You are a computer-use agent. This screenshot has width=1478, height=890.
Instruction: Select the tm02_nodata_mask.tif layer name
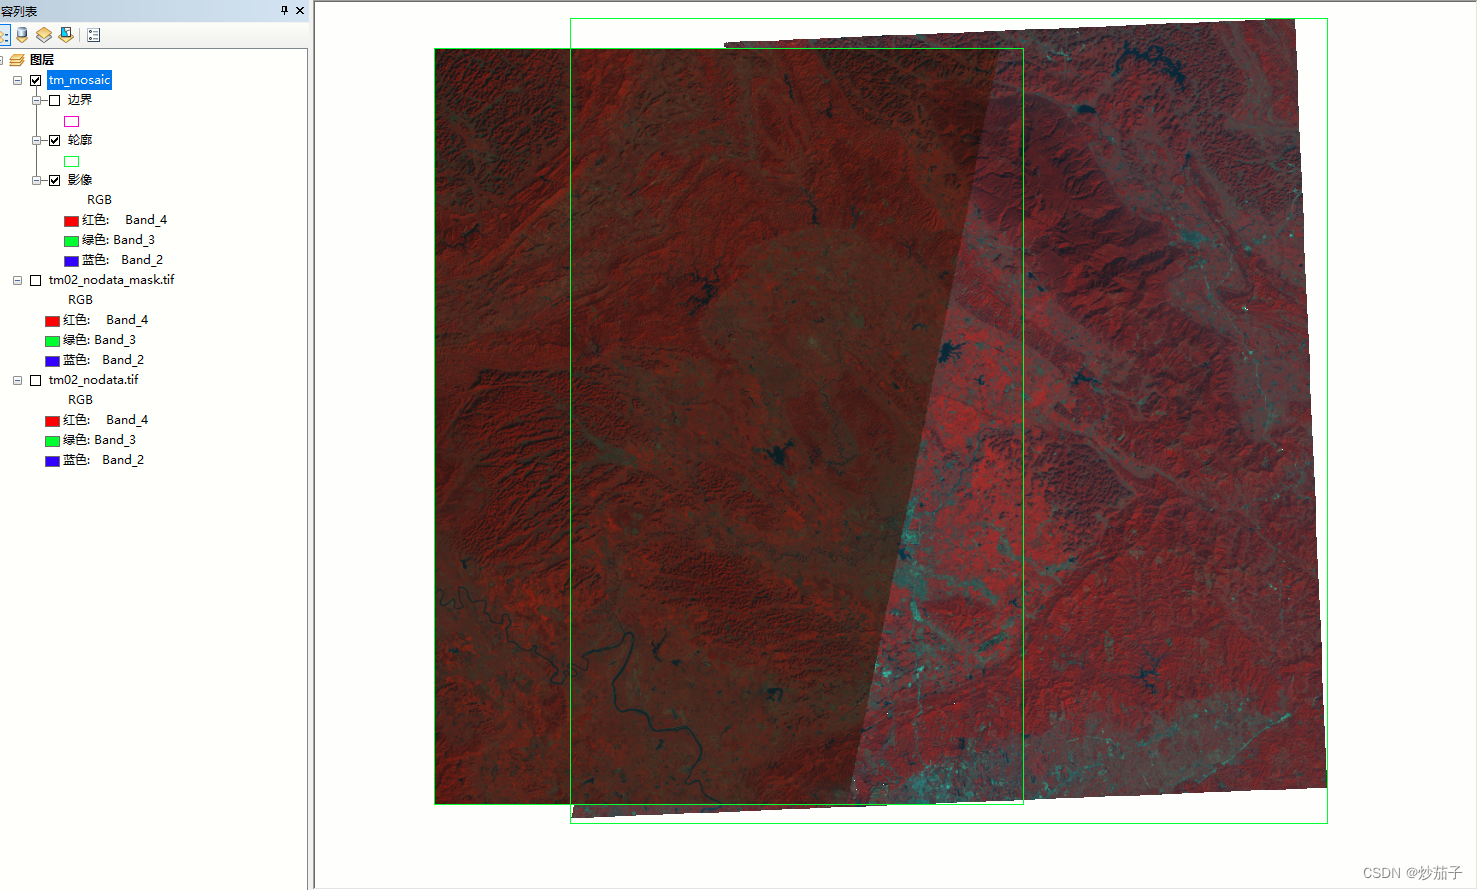click(x=111, y=280)
